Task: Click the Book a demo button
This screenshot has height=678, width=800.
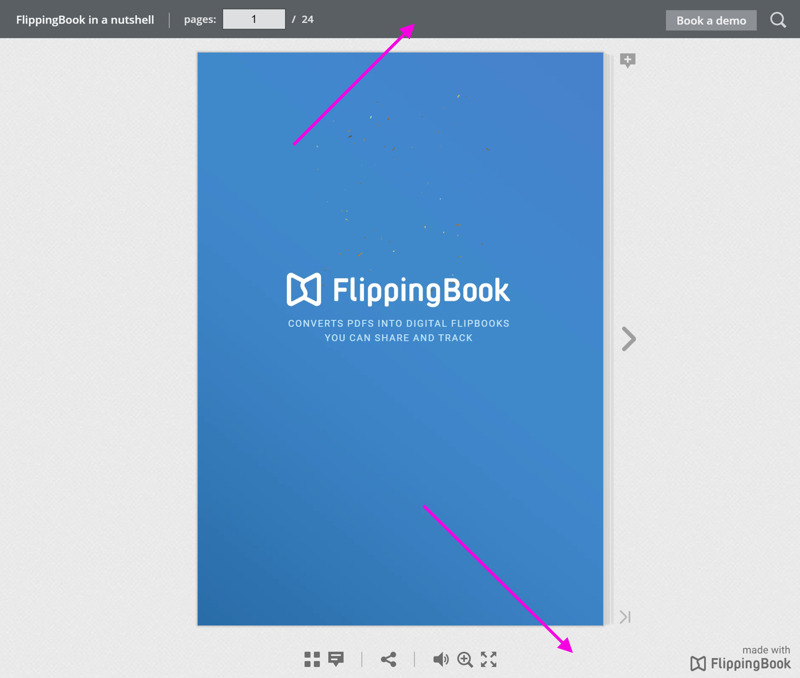Action: (x=711, y=20)
